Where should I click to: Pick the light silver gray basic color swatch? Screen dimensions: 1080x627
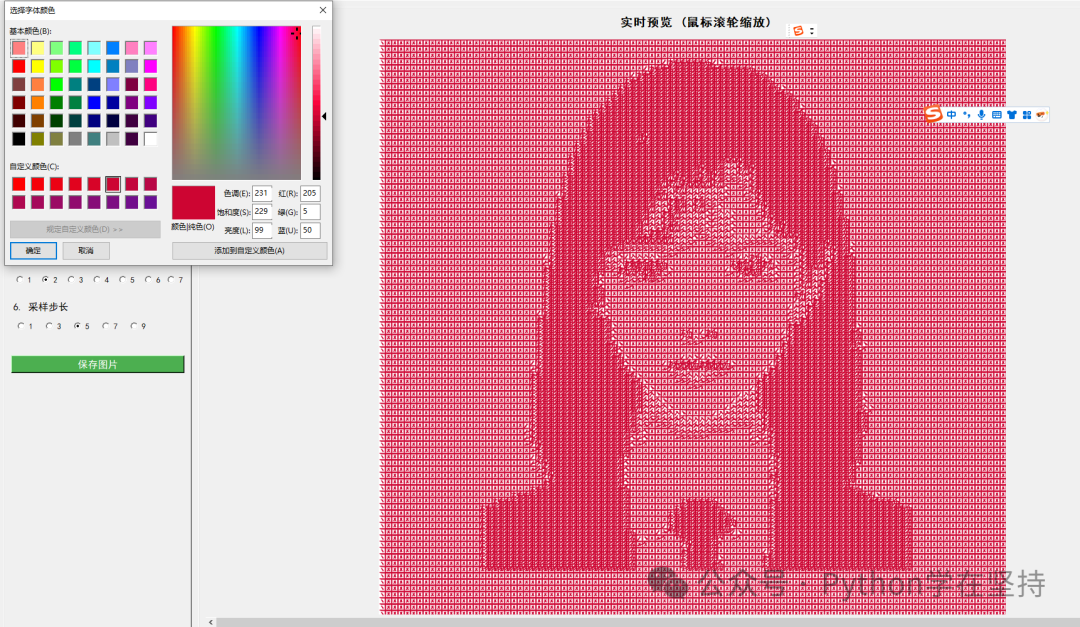pyautogui.click(x=112, y=138)
